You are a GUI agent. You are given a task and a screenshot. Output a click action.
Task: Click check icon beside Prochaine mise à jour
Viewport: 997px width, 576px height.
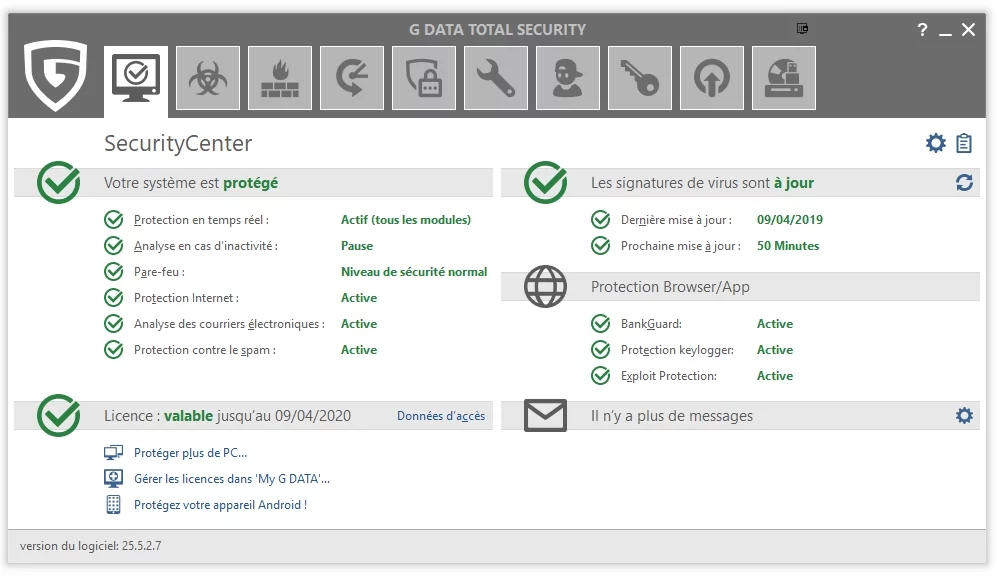pos(601,245)
